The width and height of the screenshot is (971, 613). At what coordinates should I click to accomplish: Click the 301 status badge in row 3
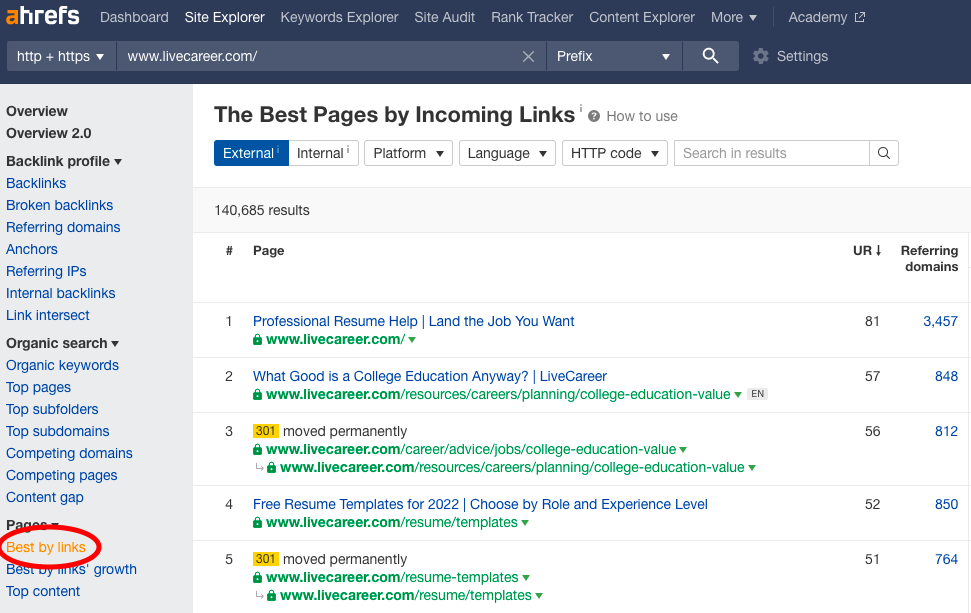(x=266, y=431)
